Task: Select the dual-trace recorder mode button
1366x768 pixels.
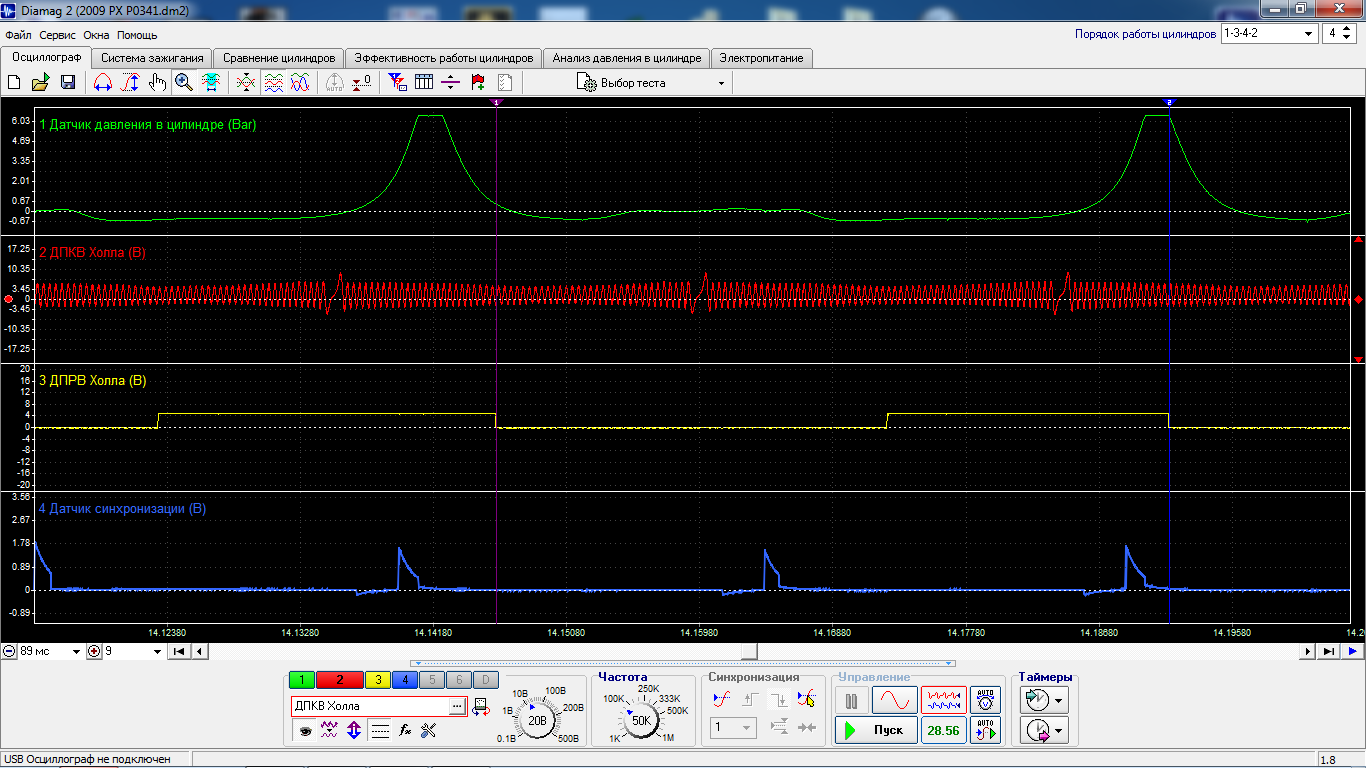Action: click(x=944, y=700)
